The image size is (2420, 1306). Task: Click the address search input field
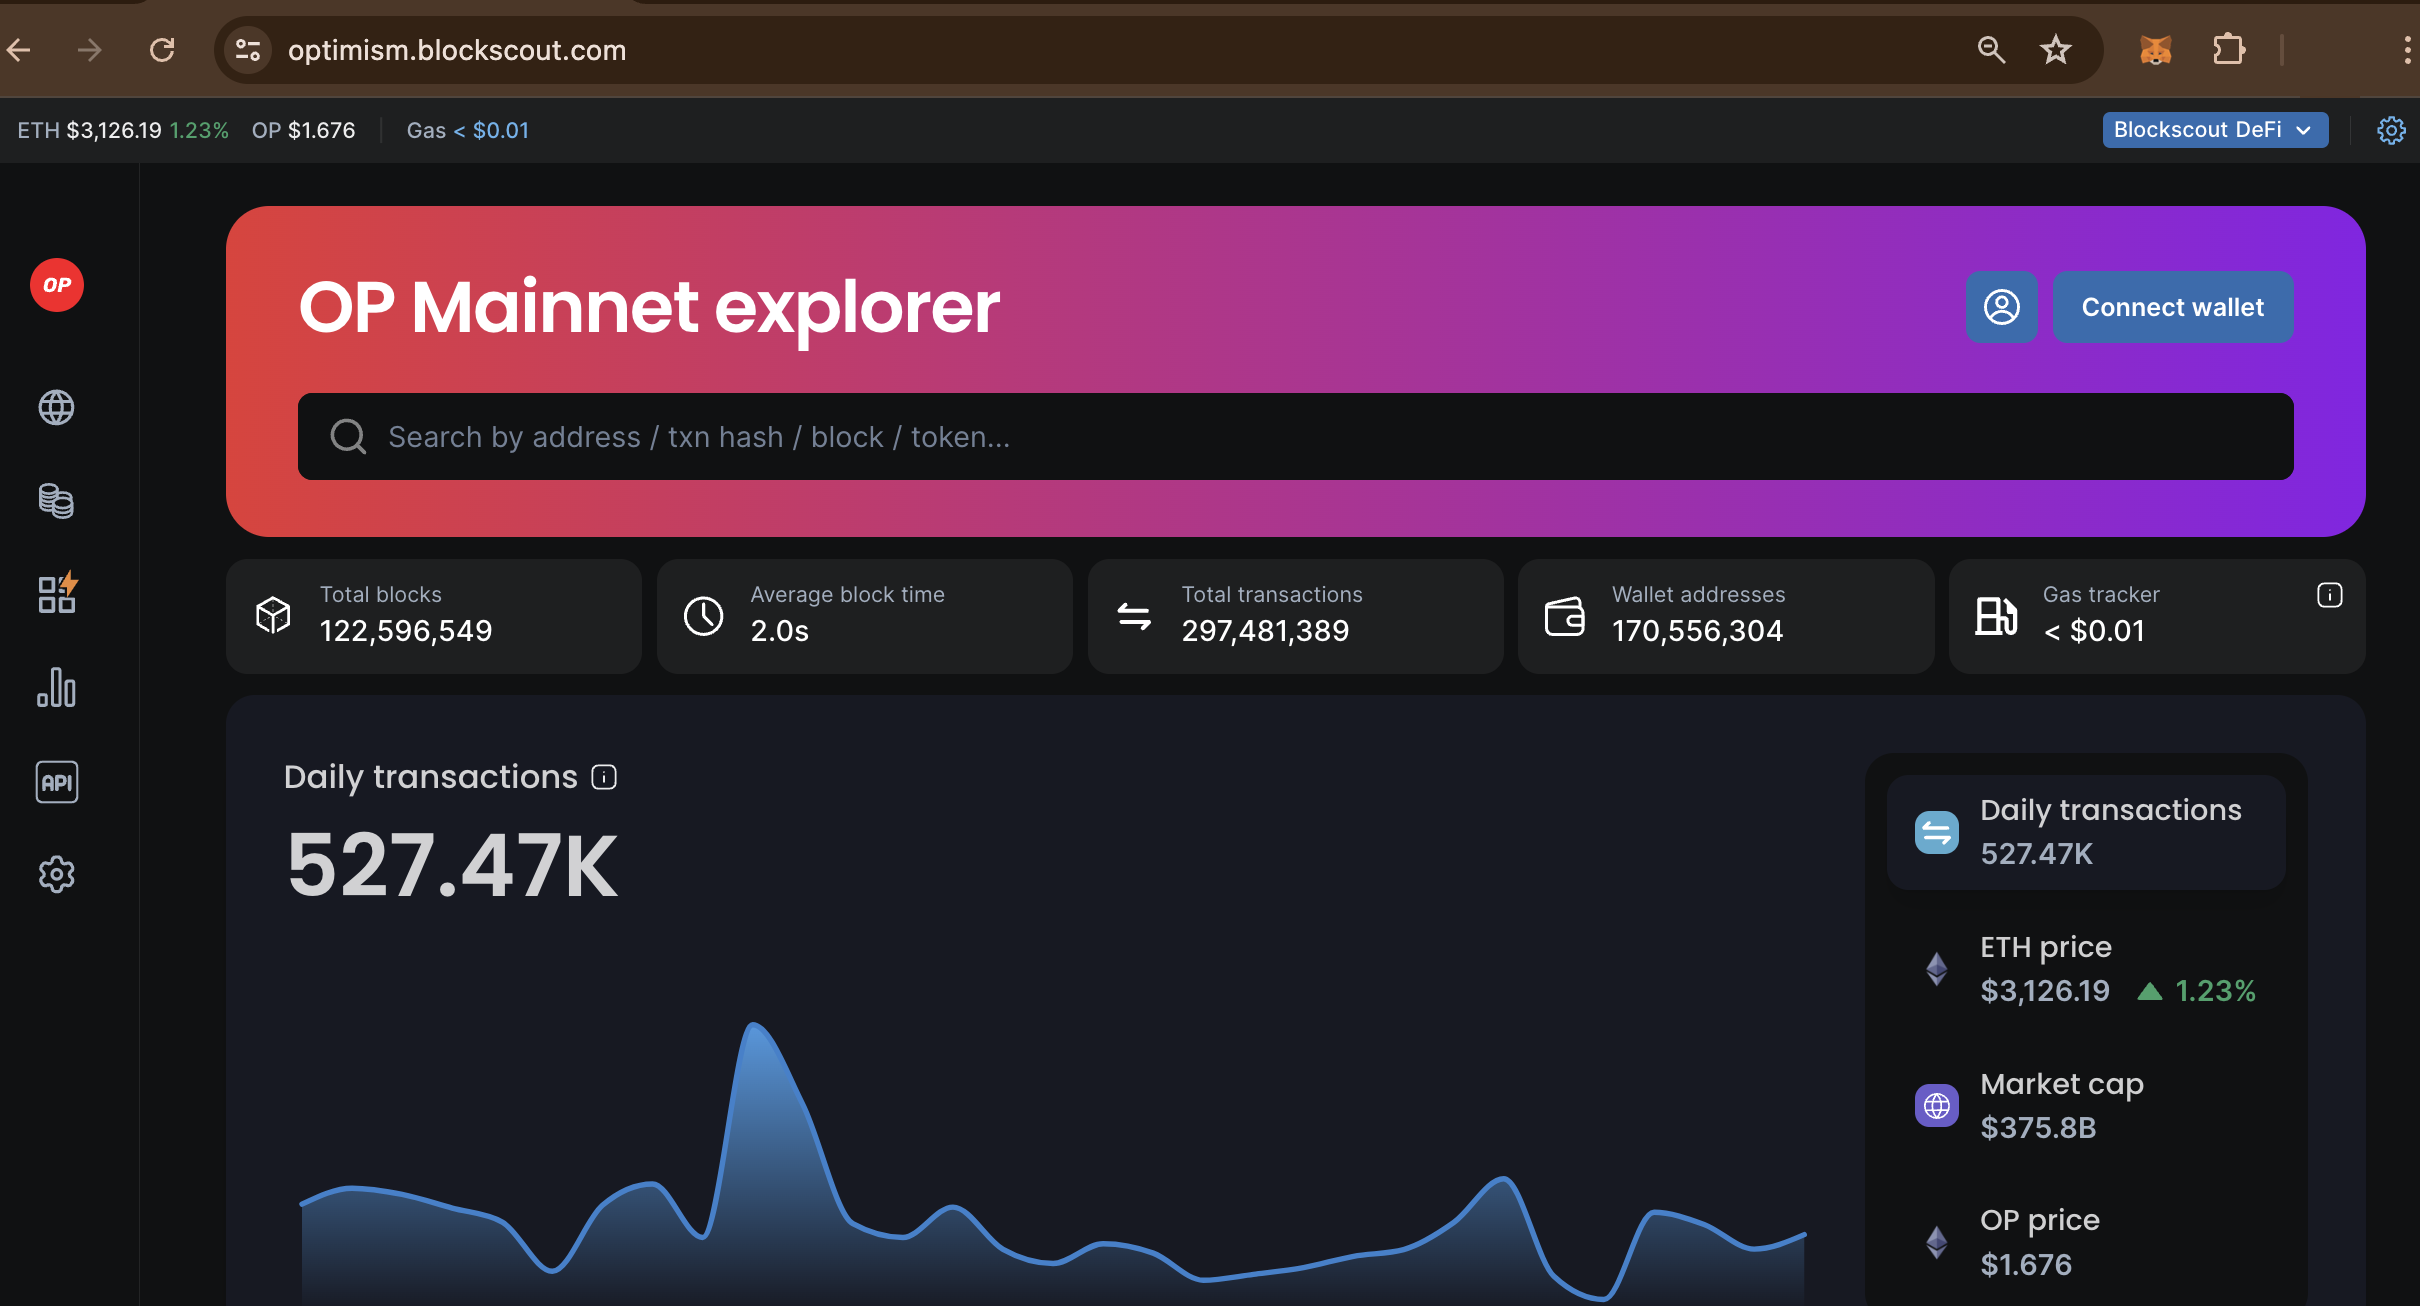pos(1295,437)
